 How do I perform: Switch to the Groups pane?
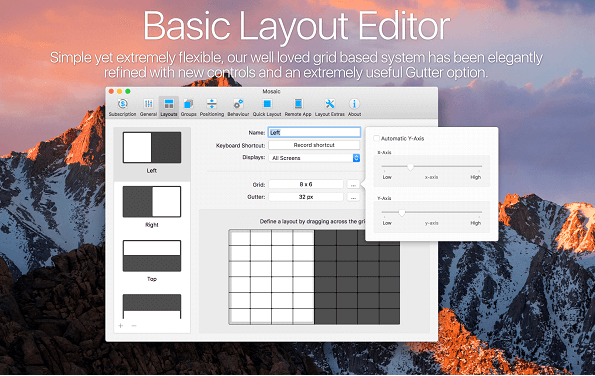(189, 107)
